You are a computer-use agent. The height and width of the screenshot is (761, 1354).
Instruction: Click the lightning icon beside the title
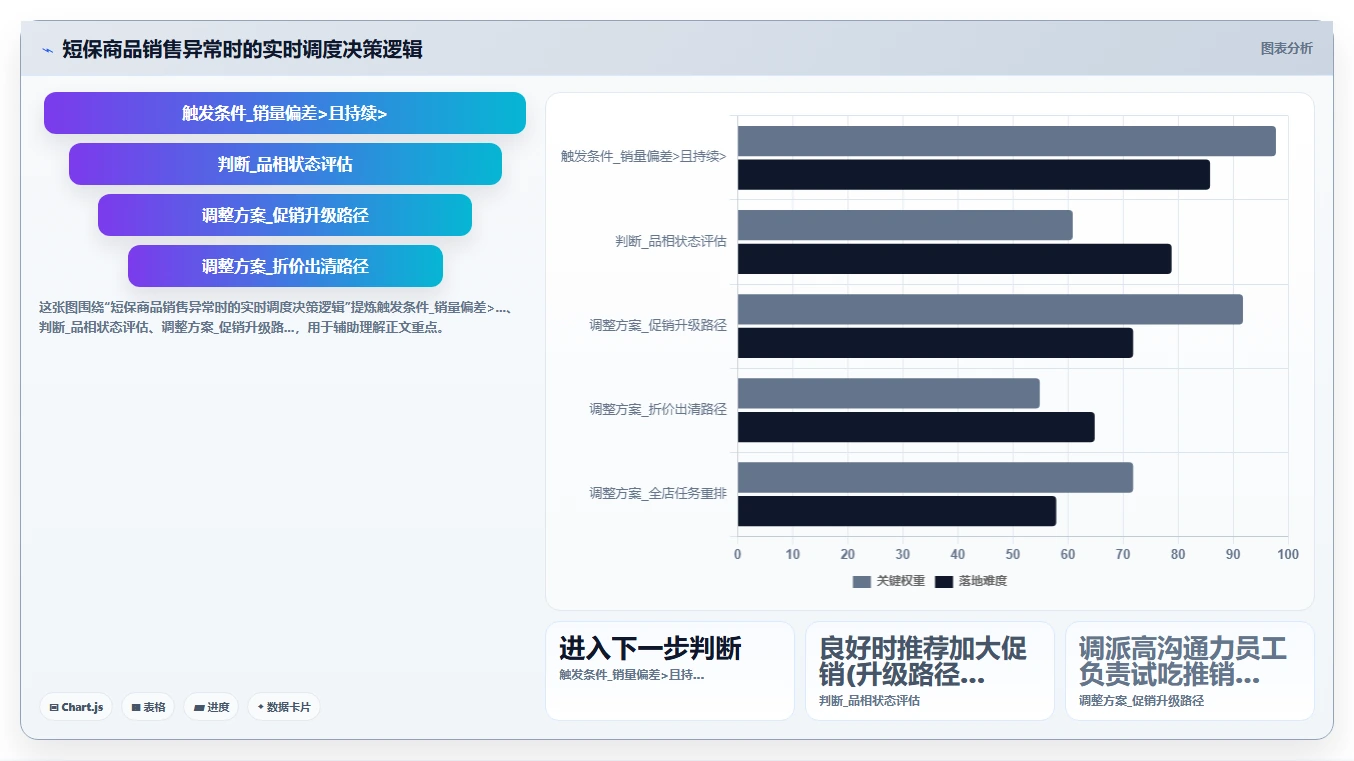[x=47, y=50]
